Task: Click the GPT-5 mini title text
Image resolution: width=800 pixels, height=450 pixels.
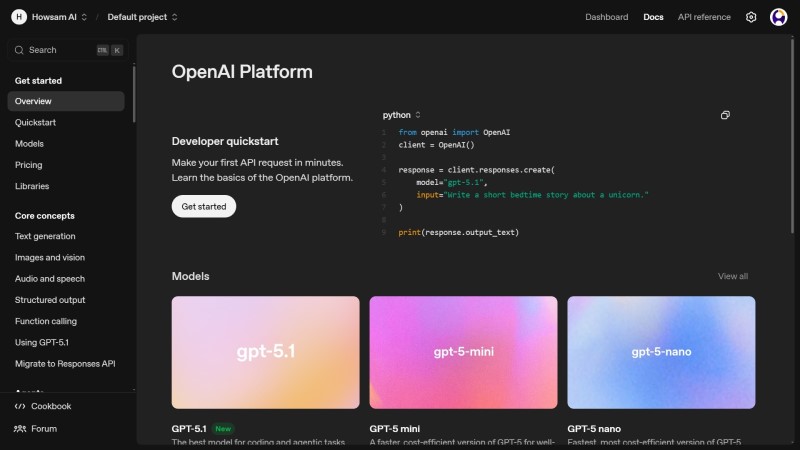Action: point(394,429)
